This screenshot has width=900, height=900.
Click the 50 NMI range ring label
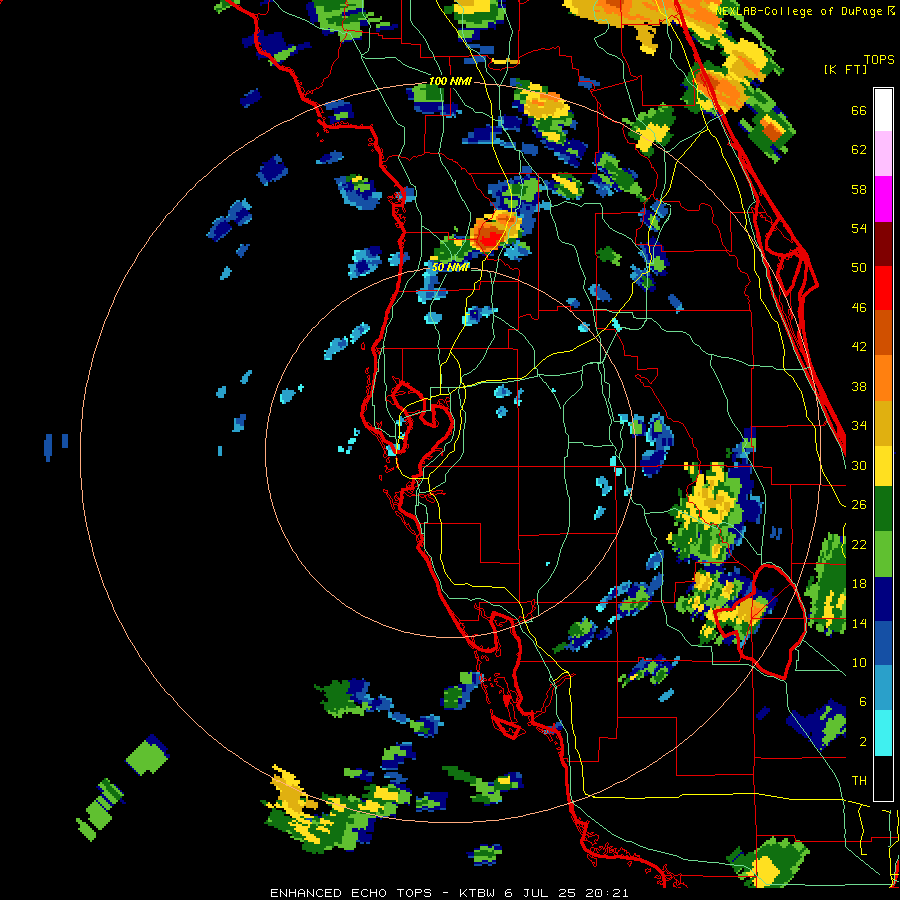click(x=450, y=267)
